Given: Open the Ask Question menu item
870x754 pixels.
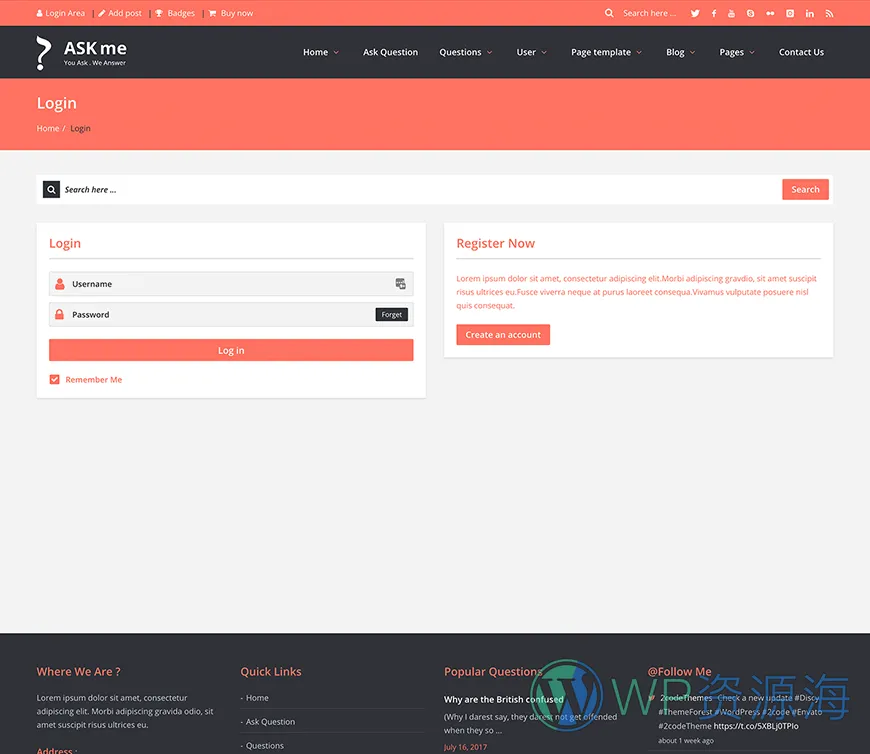Looking at the screenshot, I should point(390,52).
